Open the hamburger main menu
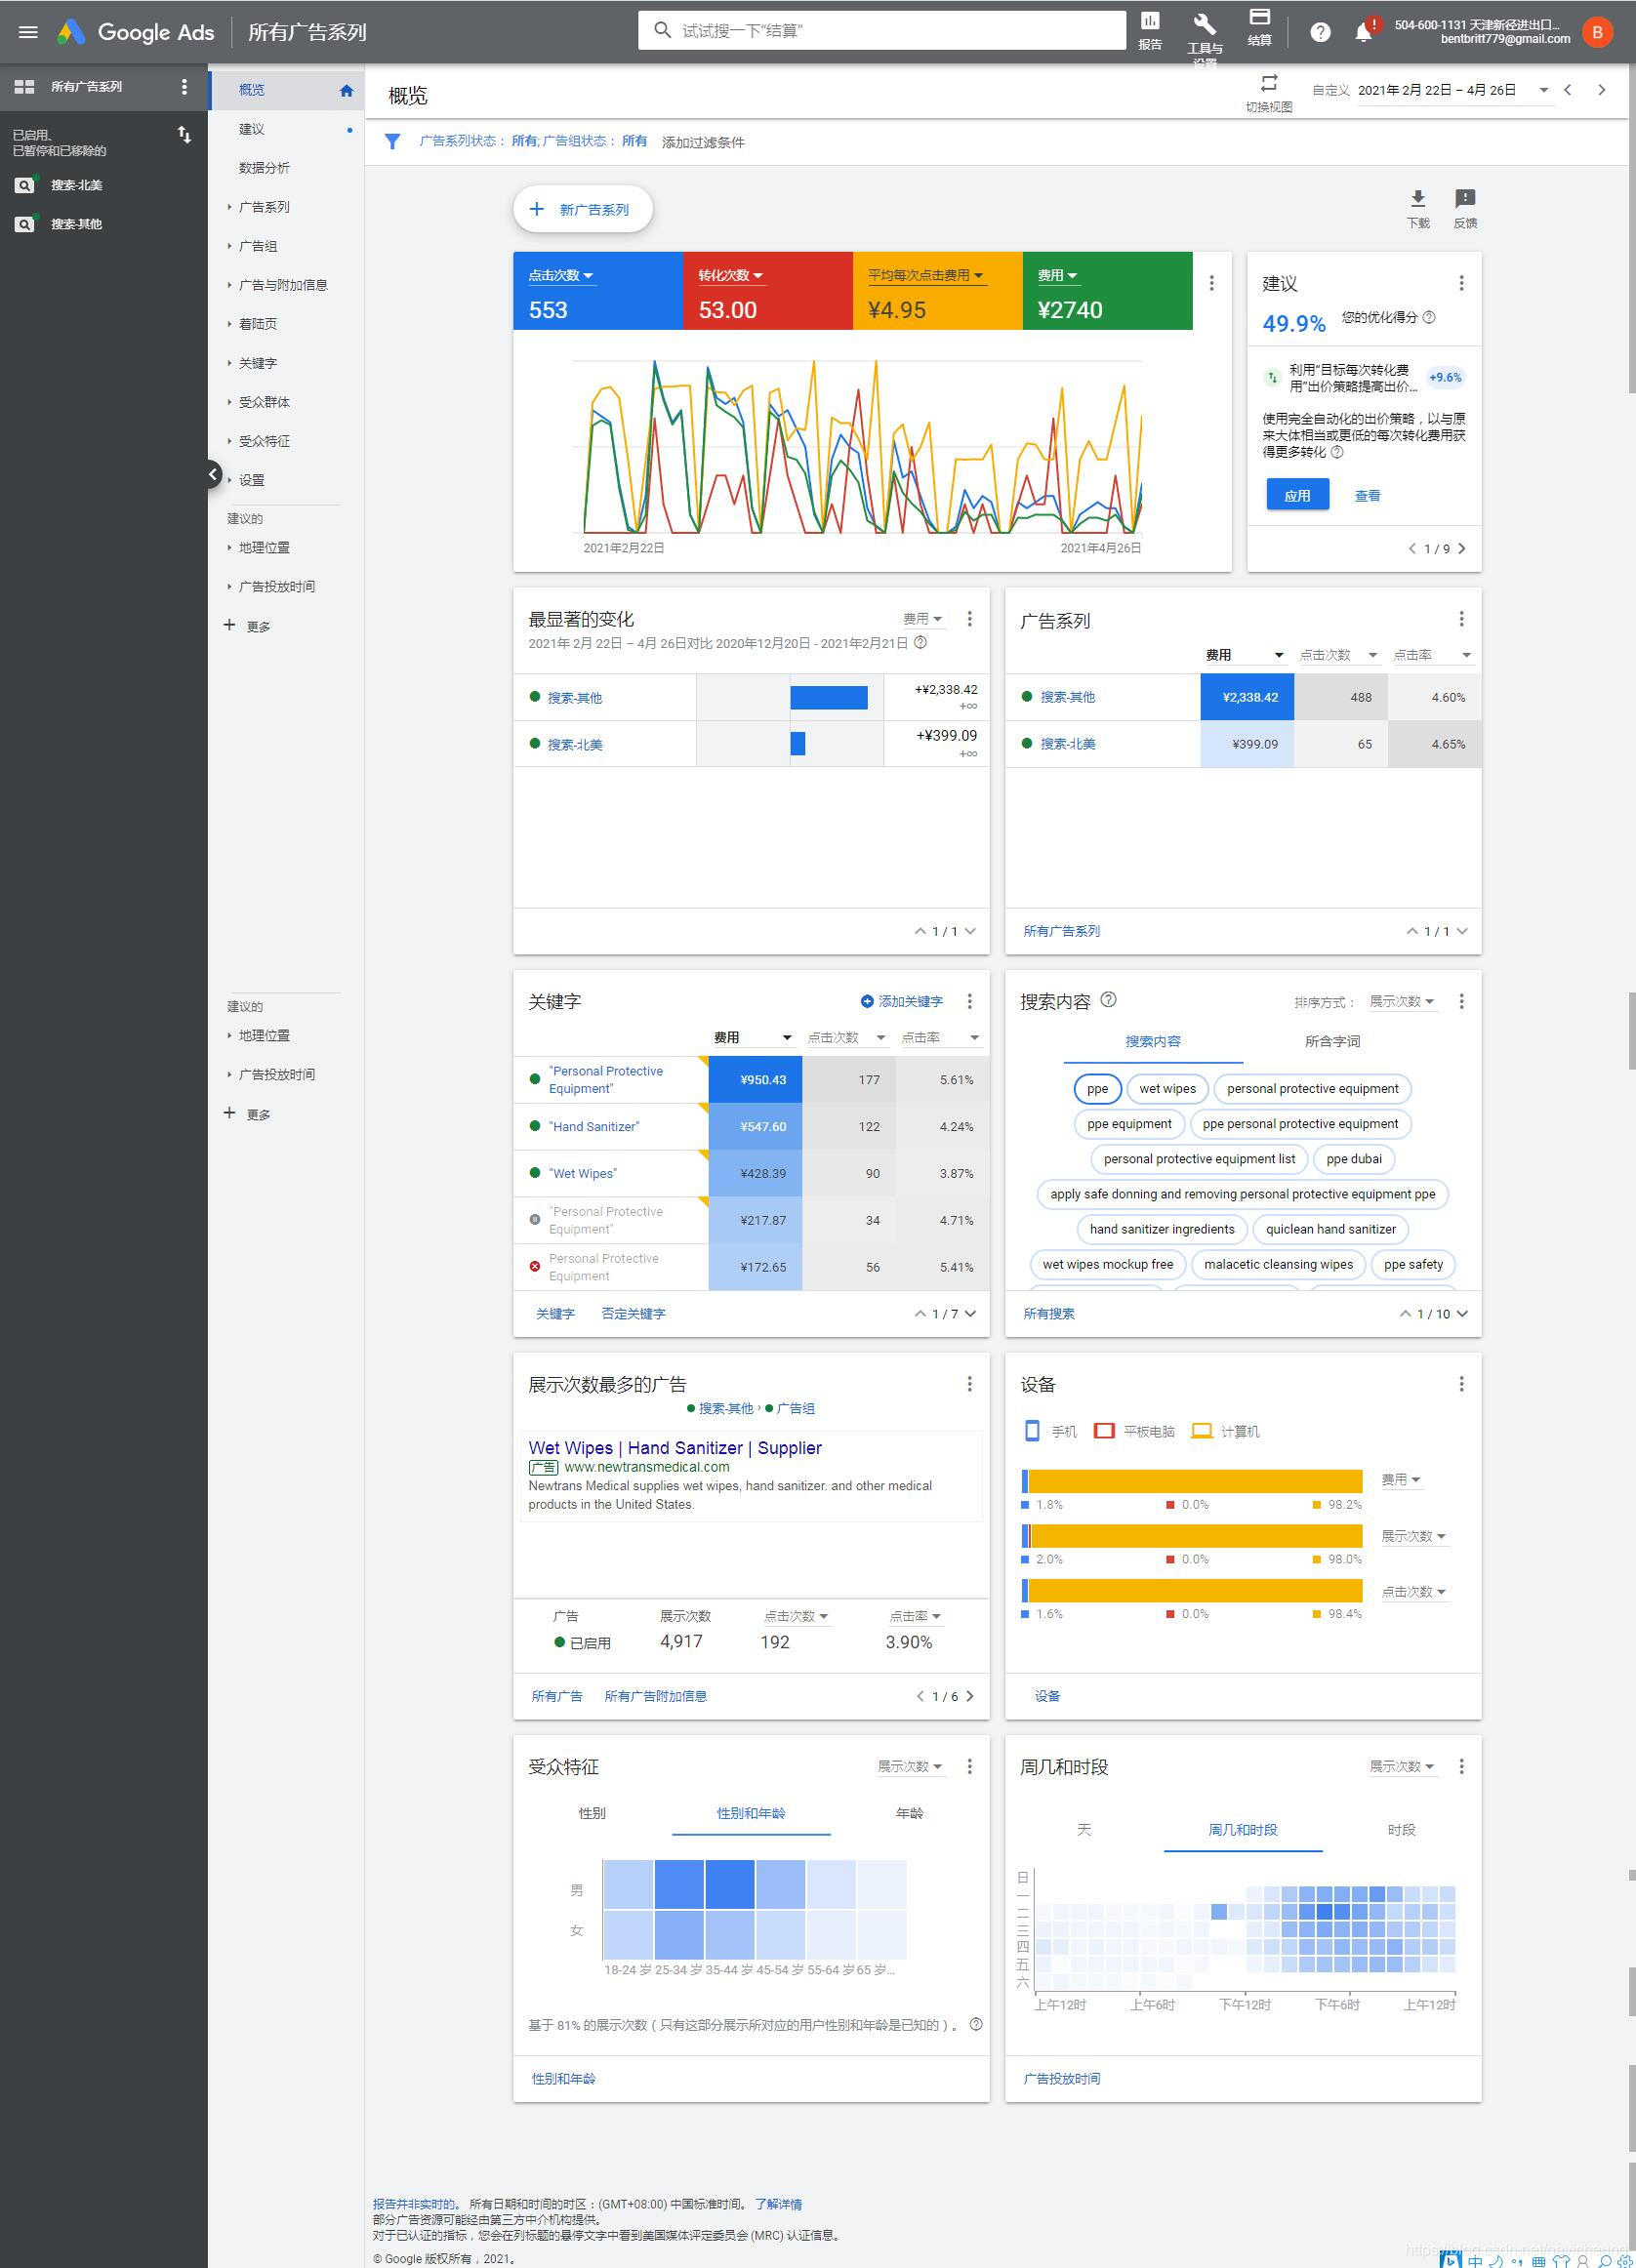 pyautogui.click(x=28, y=32)
